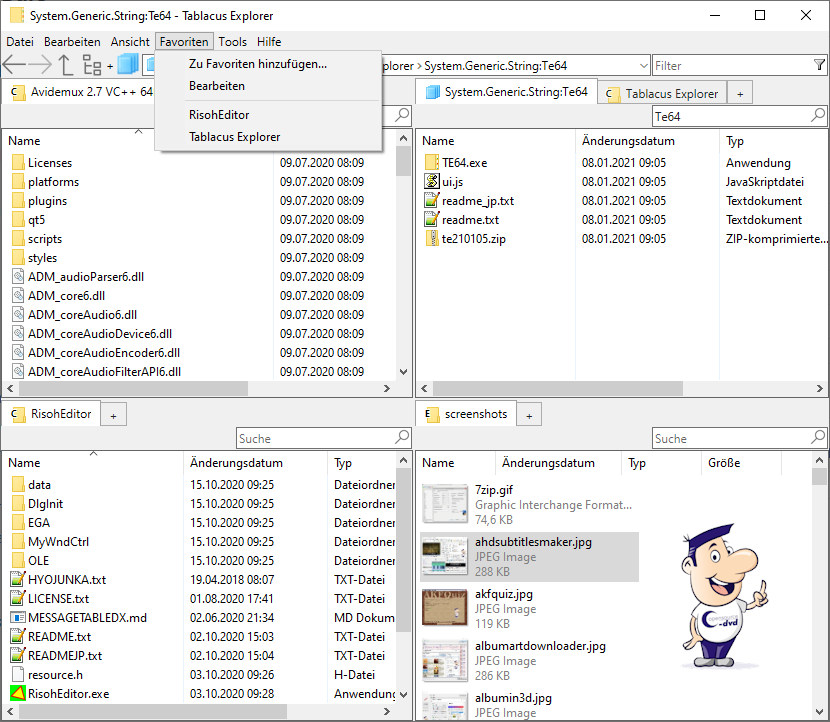Click the te210105.zip archive icon
Viewport: 830px width, 722px height.
pyautogui.click(x=432, y=239)
